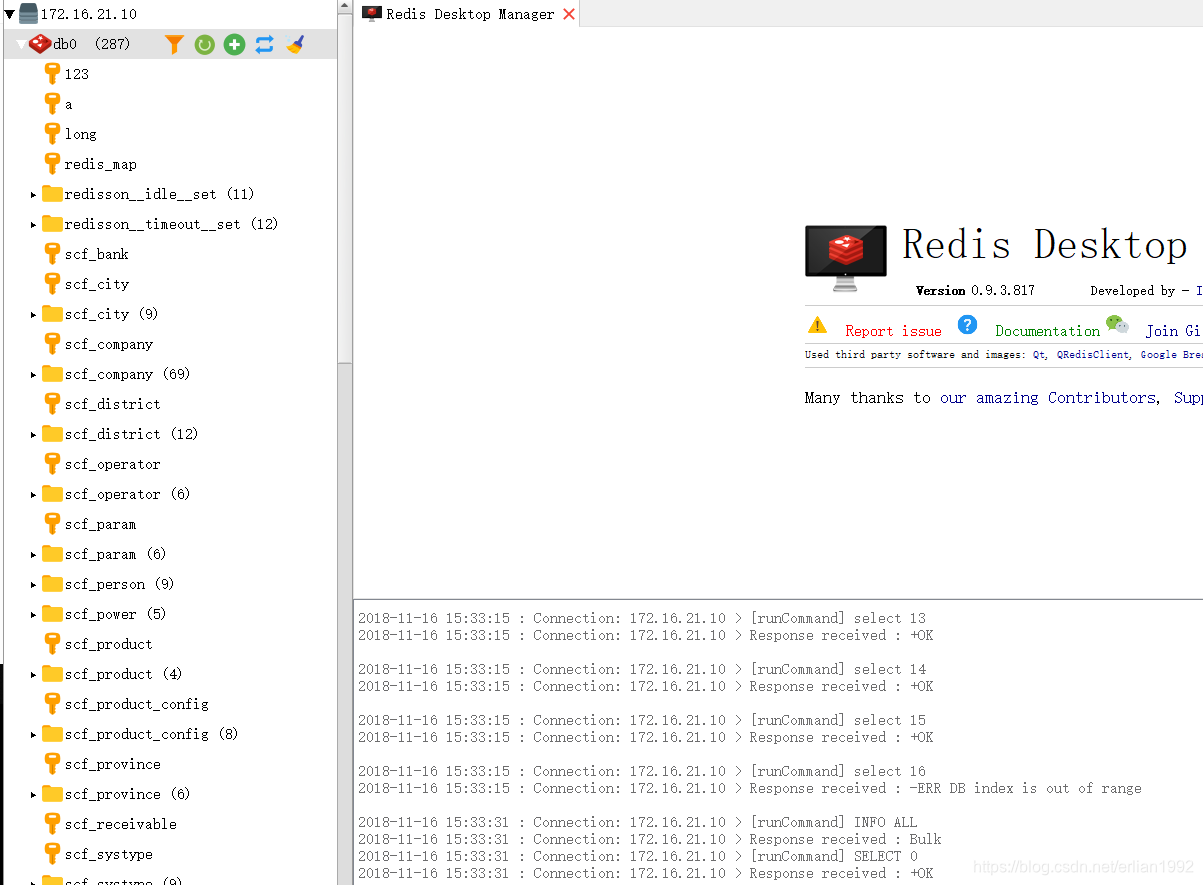Image resolution: width=1203 pixels, height=885 pixels.
Task: Click the key icon next to long
Action: pyautogui.click(x=52, y=133)
